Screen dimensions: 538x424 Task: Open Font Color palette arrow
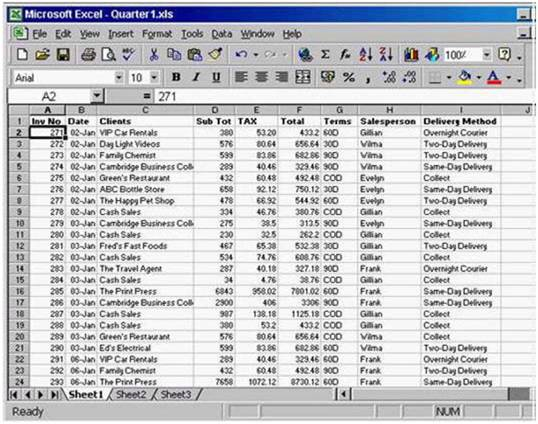click(x=508, y=78)
